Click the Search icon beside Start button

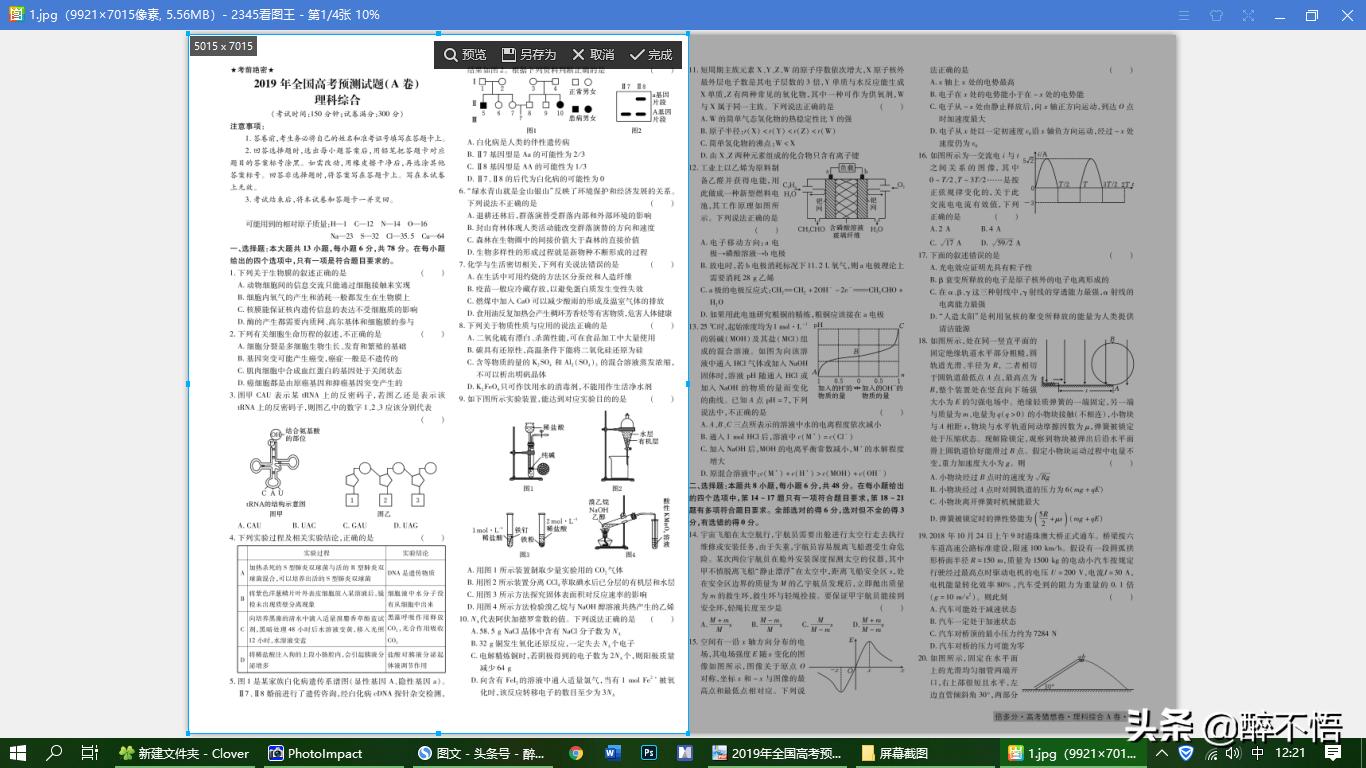tap(55, 754)
